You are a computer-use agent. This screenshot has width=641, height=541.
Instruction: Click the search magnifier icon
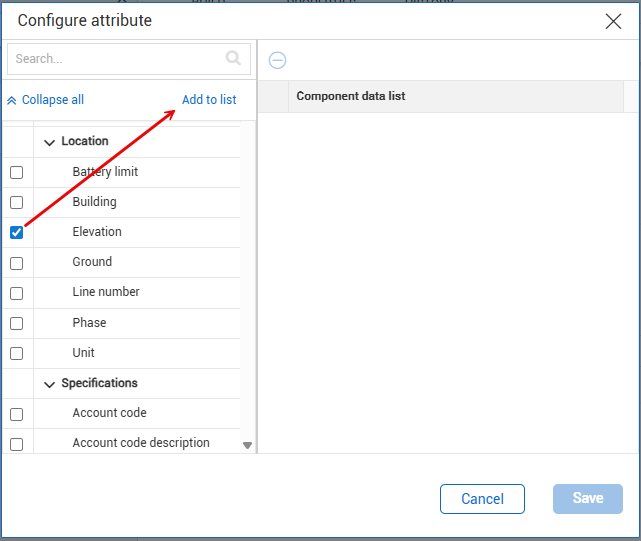[234, 59]
